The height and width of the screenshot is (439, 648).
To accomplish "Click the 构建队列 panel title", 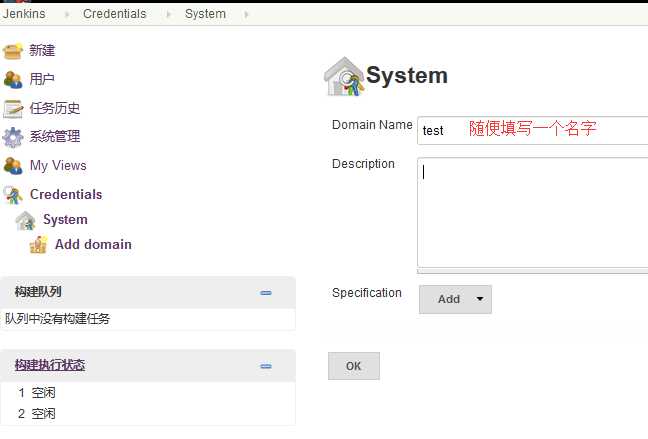I will coord(38,292).
